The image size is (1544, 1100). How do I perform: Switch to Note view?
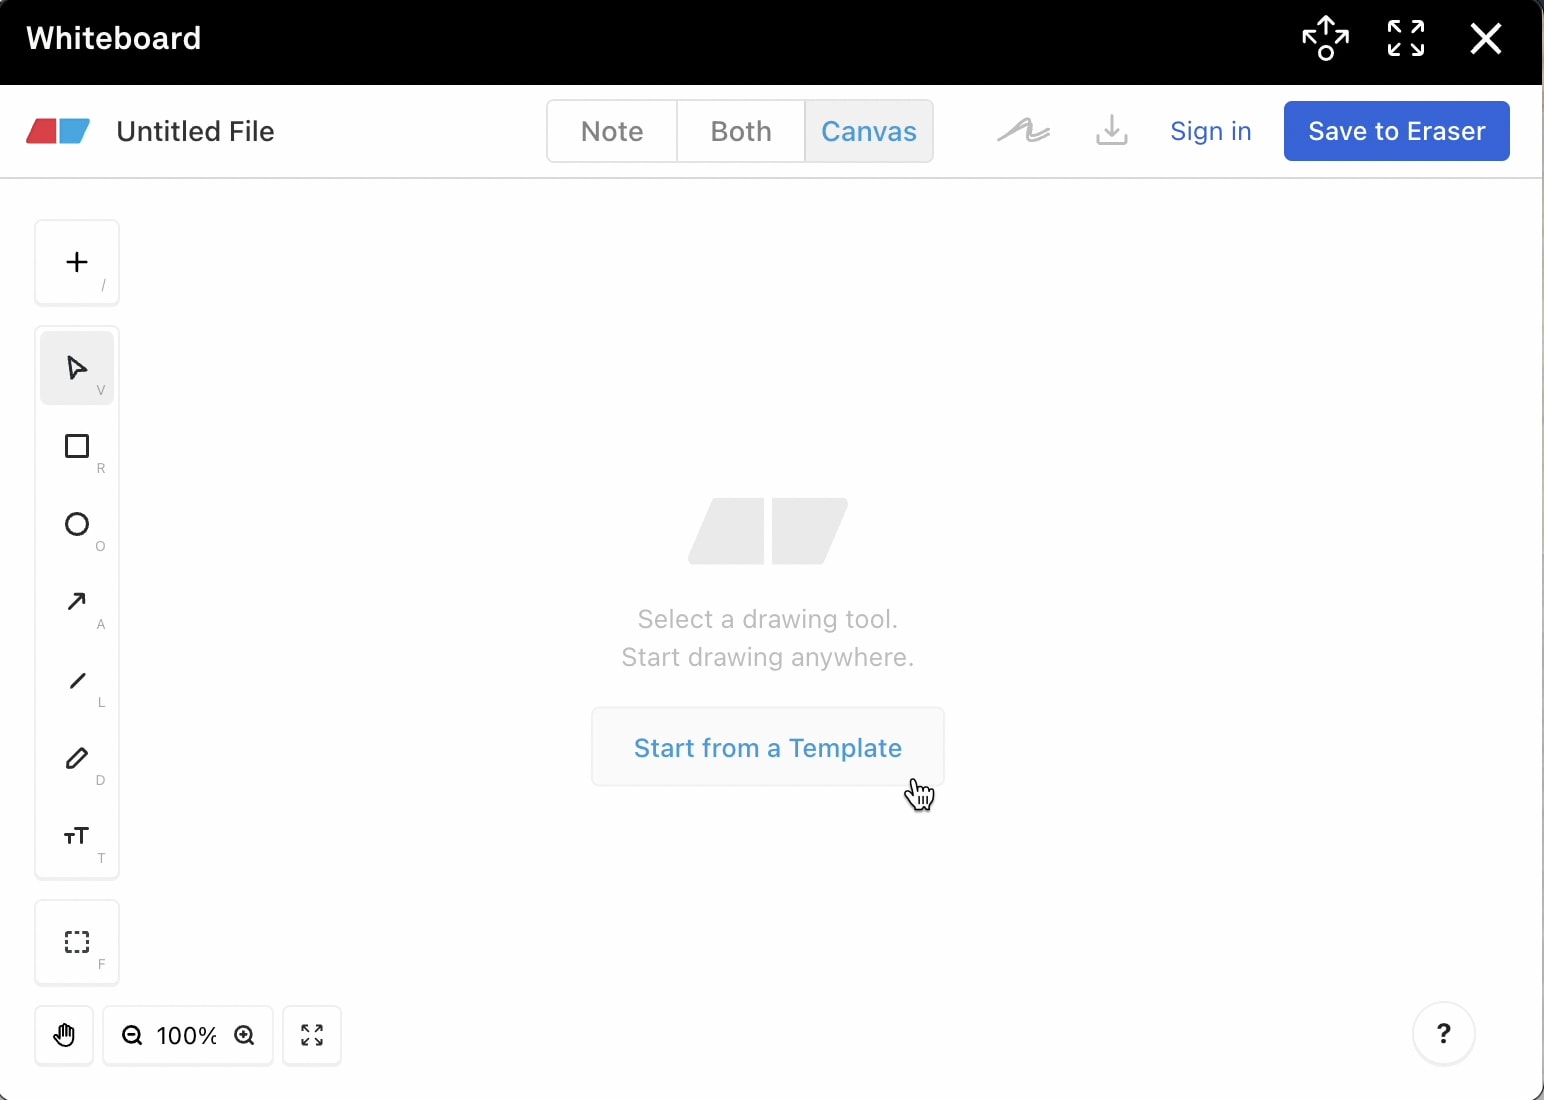tap(611, 131)
